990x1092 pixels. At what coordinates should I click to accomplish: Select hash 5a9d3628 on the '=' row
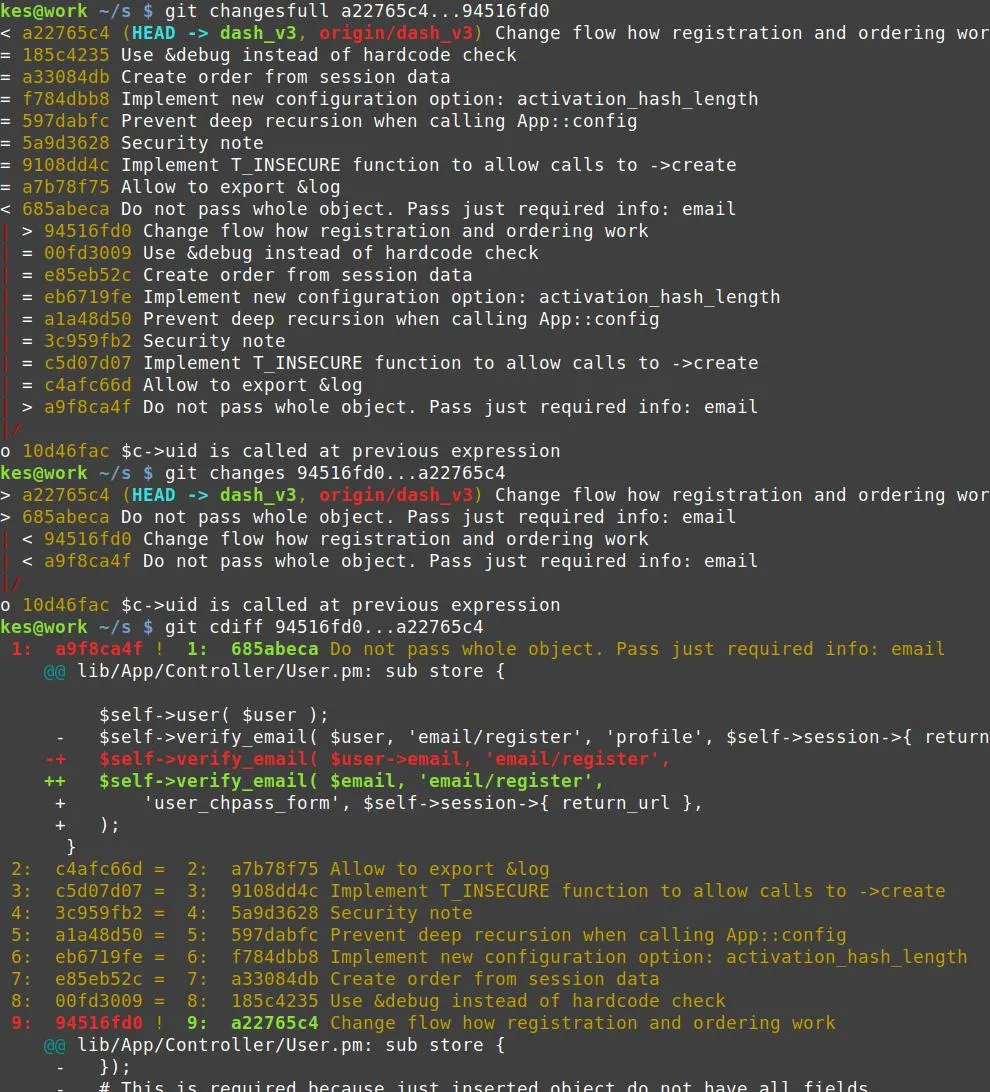[x=65, y=143]
